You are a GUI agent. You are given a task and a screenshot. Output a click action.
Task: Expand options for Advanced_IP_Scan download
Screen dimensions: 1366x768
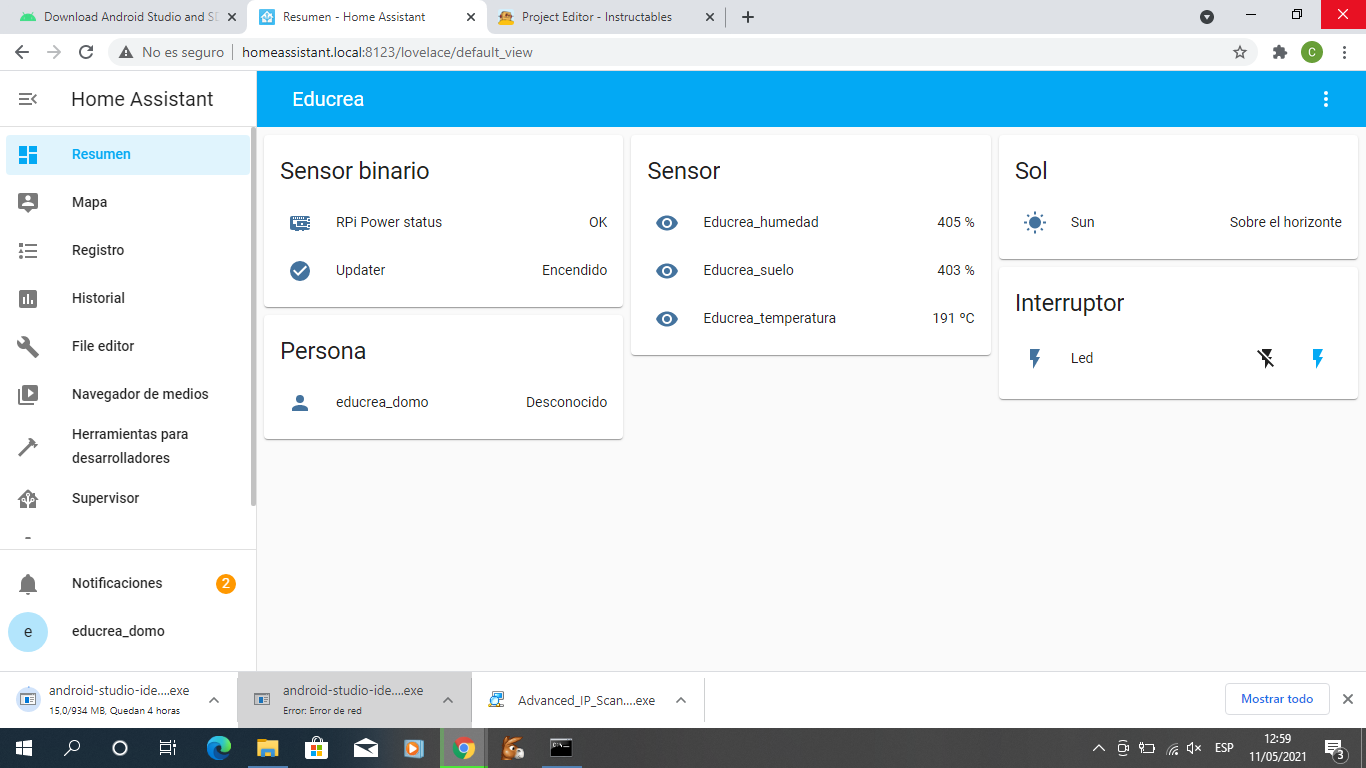pyautogui.click(x=681, y=700)
